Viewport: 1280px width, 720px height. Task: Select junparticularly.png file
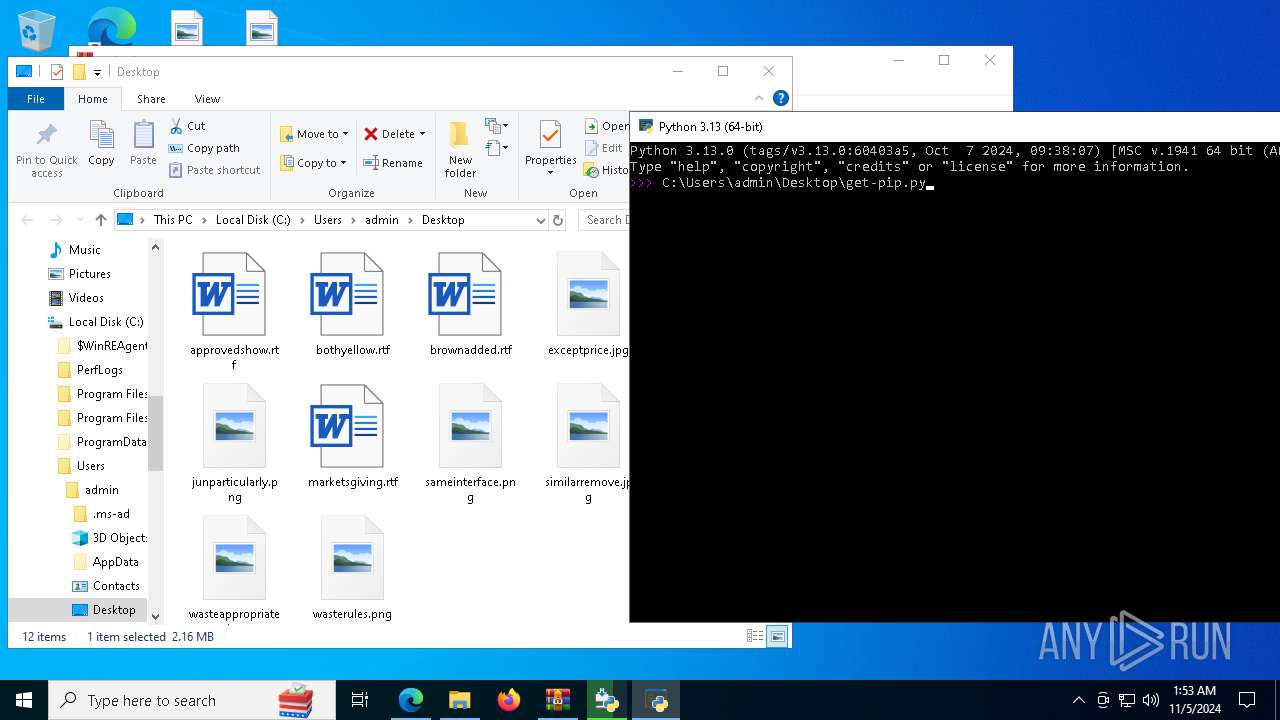pyautogui.click(x=234, y=442)
